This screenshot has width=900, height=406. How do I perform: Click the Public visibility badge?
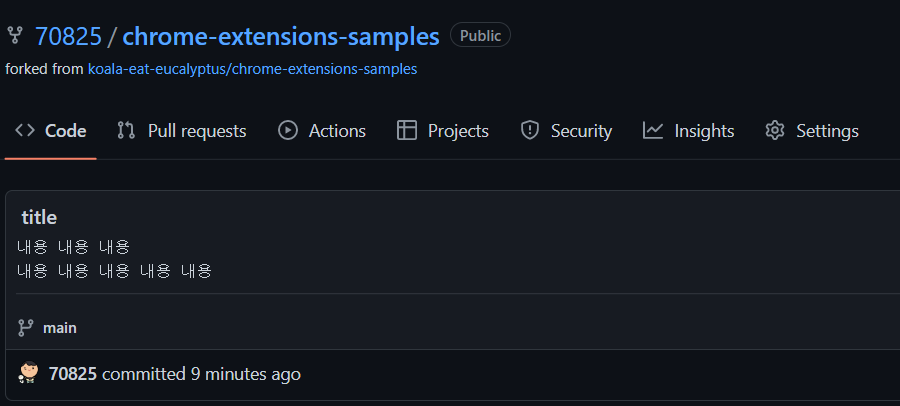pyautogui.click(x=480, y=36)
